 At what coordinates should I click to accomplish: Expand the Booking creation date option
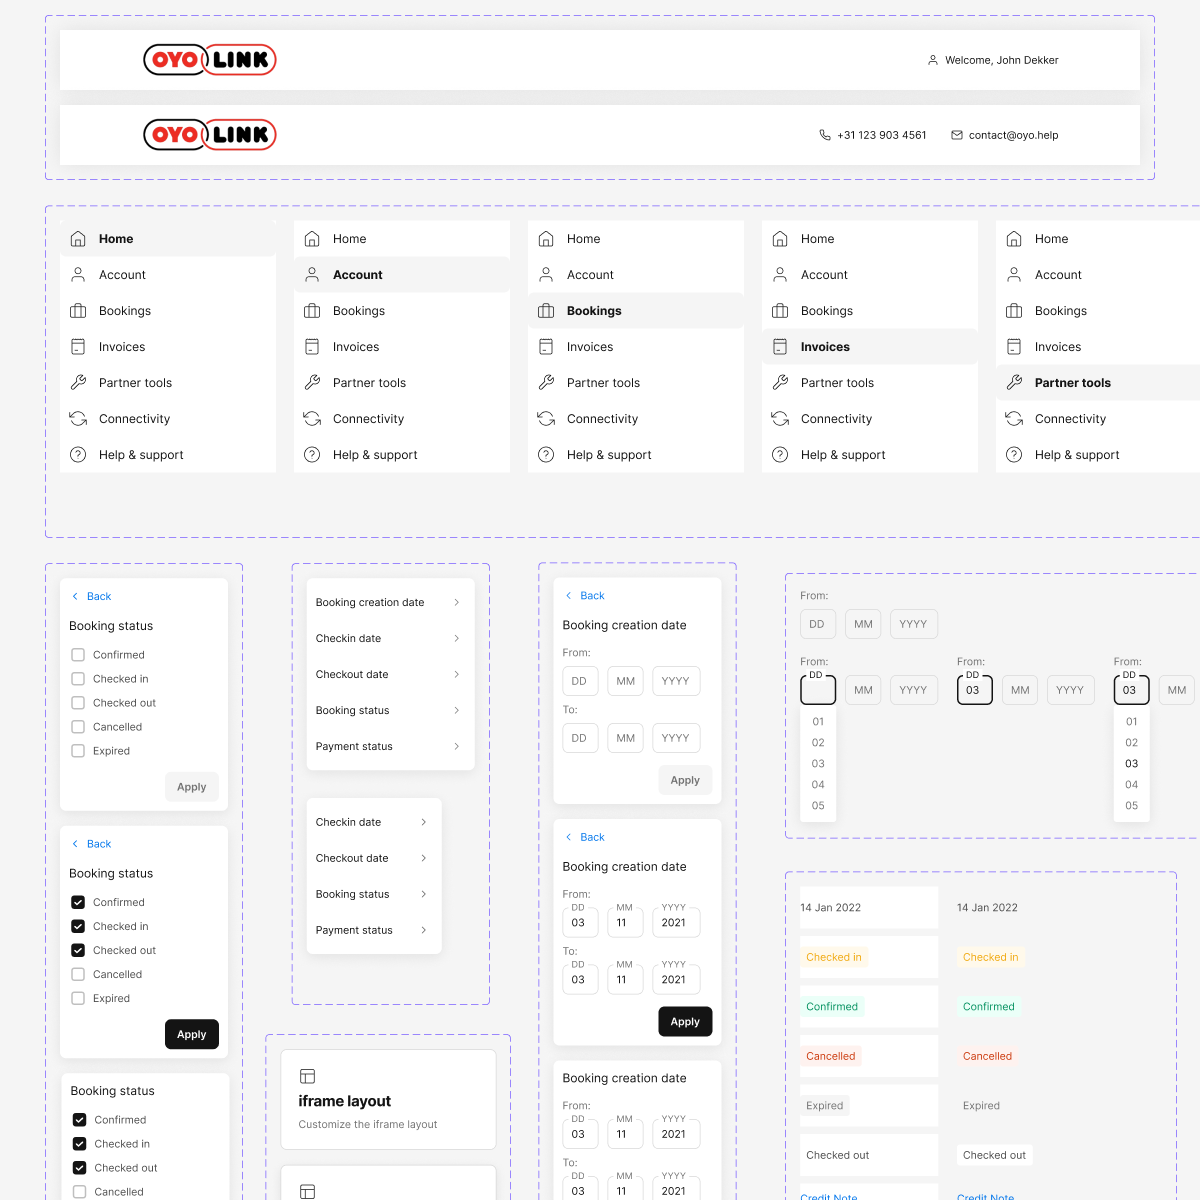pos(370,602)
